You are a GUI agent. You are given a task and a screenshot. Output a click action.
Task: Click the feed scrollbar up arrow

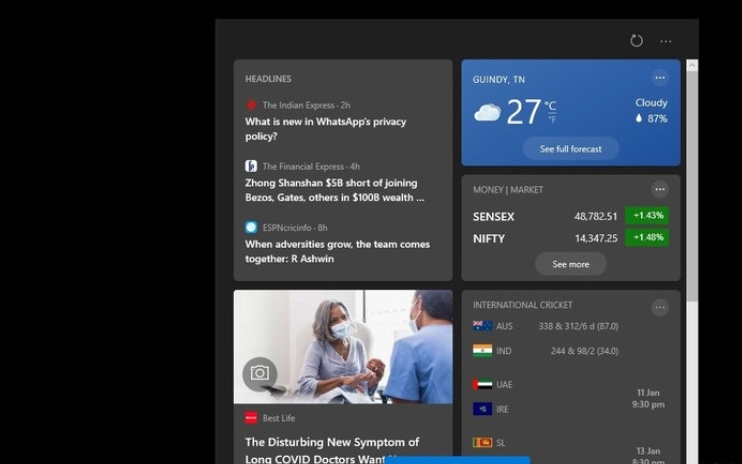point(692,66)
